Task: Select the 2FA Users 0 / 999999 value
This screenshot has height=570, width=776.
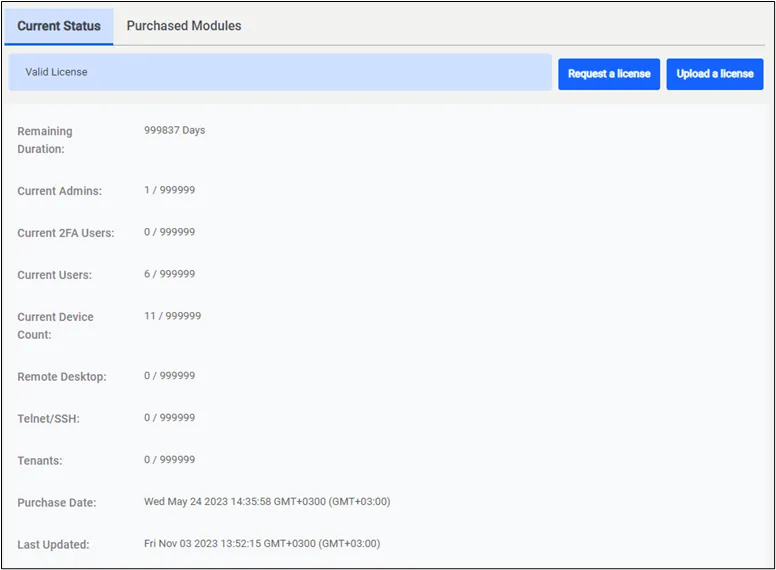Action: coord(170,232)
